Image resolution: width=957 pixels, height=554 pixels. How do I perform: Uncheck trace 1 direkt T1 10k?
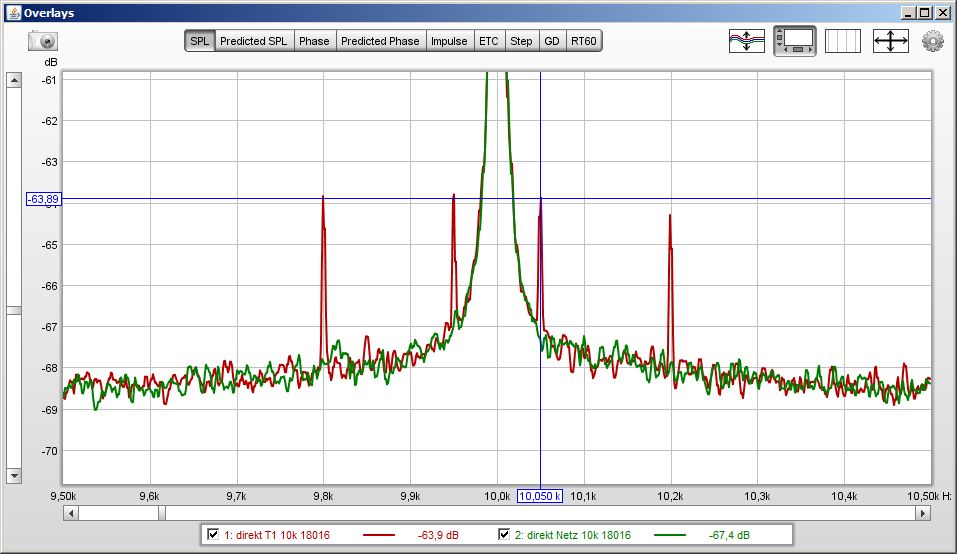pyautogui.click(x=213, y=534)
